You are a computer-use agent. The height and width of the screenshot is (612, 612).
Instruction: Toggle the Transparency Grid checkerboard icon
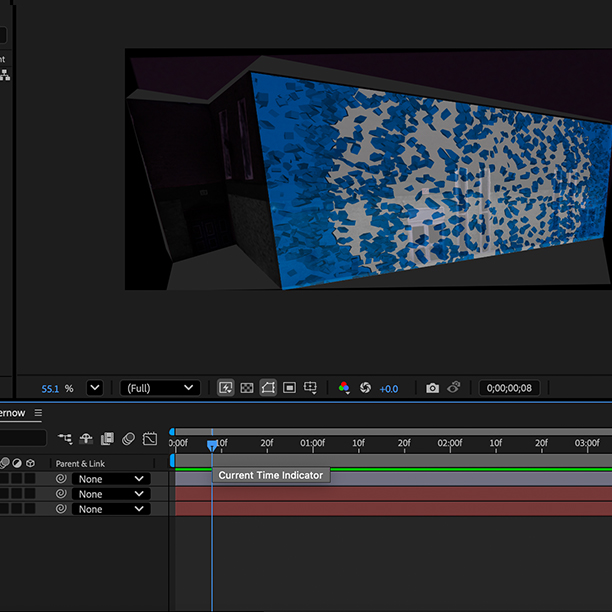click(247, 388)
